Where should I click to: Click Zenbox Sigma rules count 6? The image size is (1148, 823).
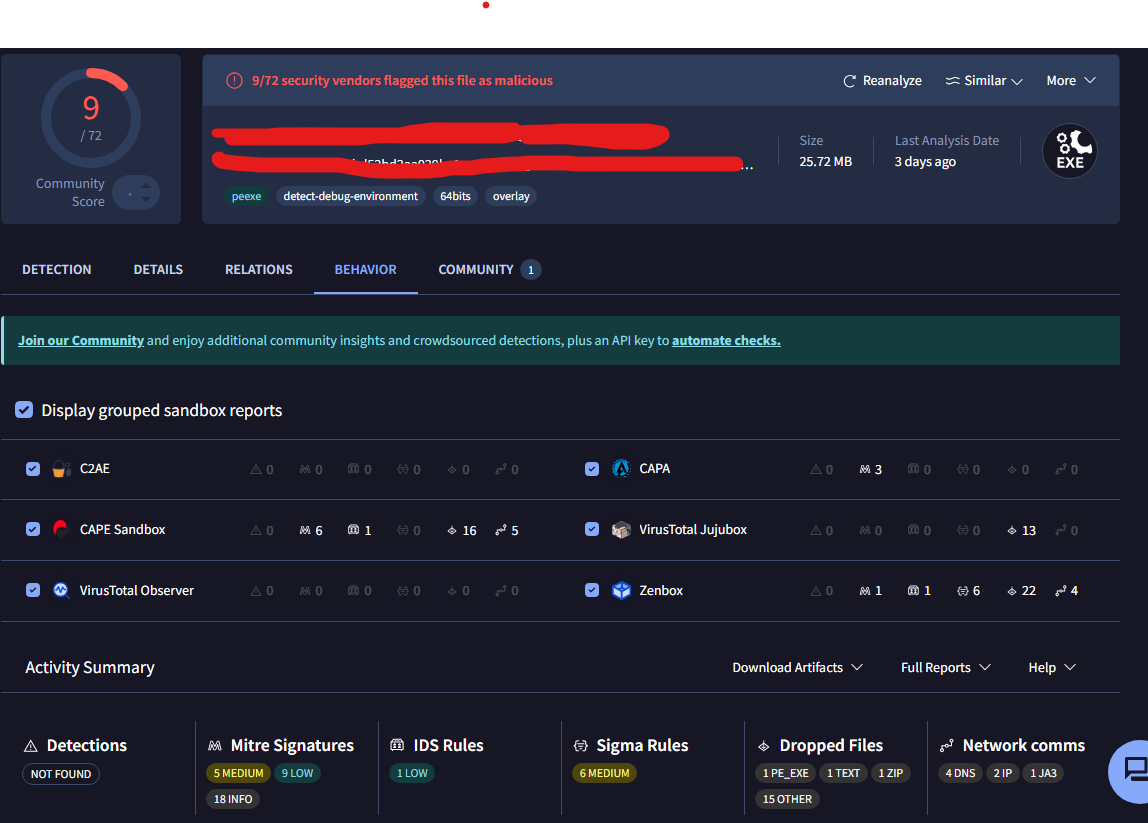coord(969,591)
